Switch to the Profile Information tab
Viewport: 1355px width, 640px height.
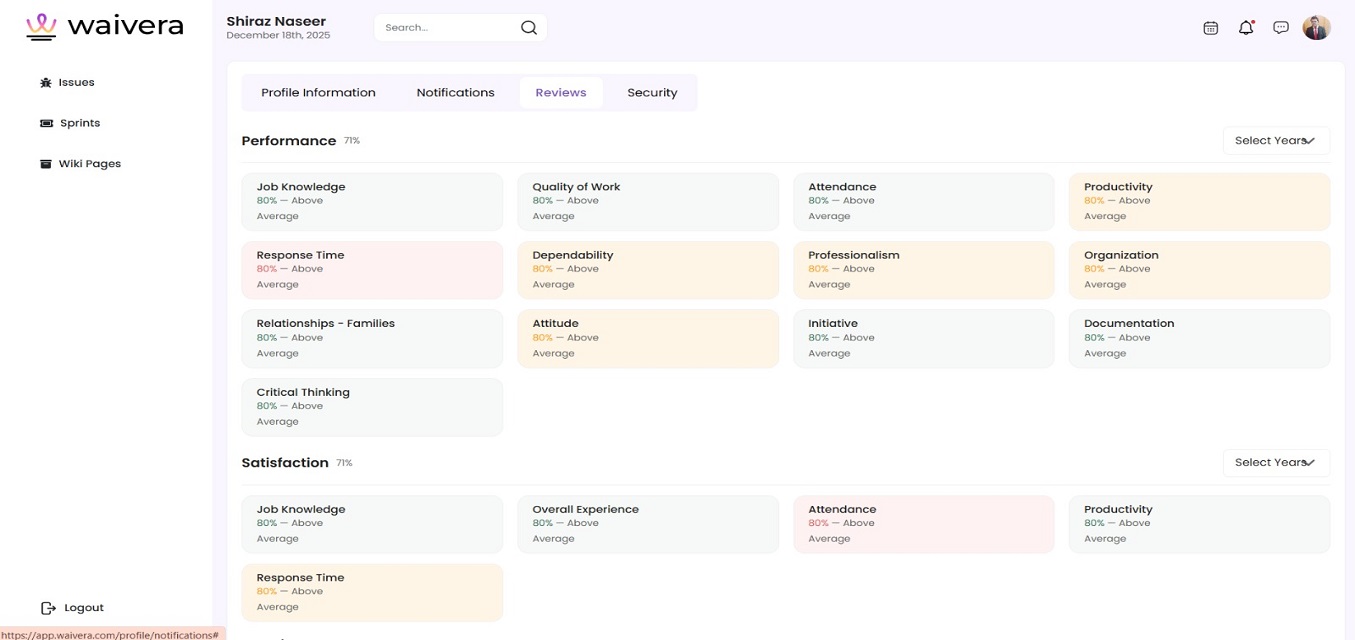click(318, 93)
